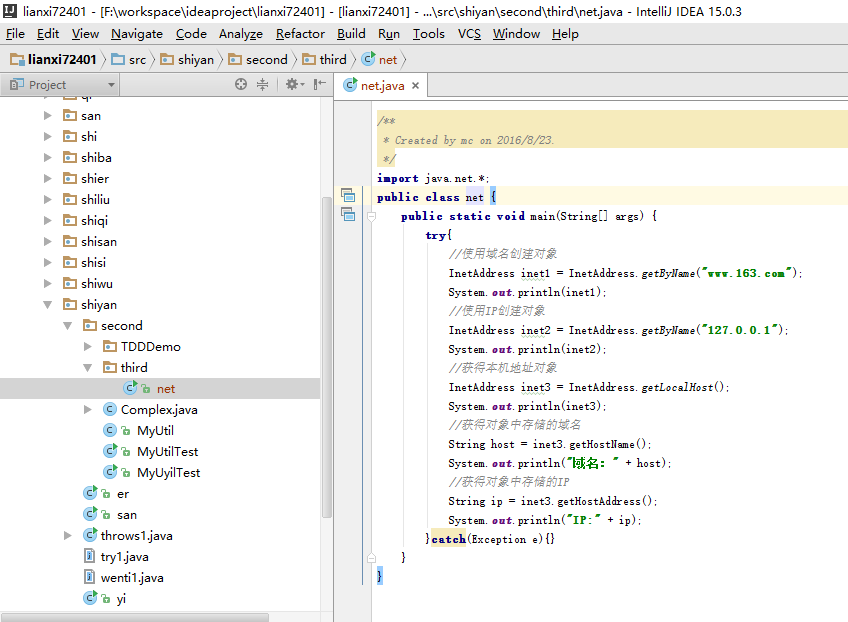Open the Run menu
This screenshot has width=848, height=622.
389,34
